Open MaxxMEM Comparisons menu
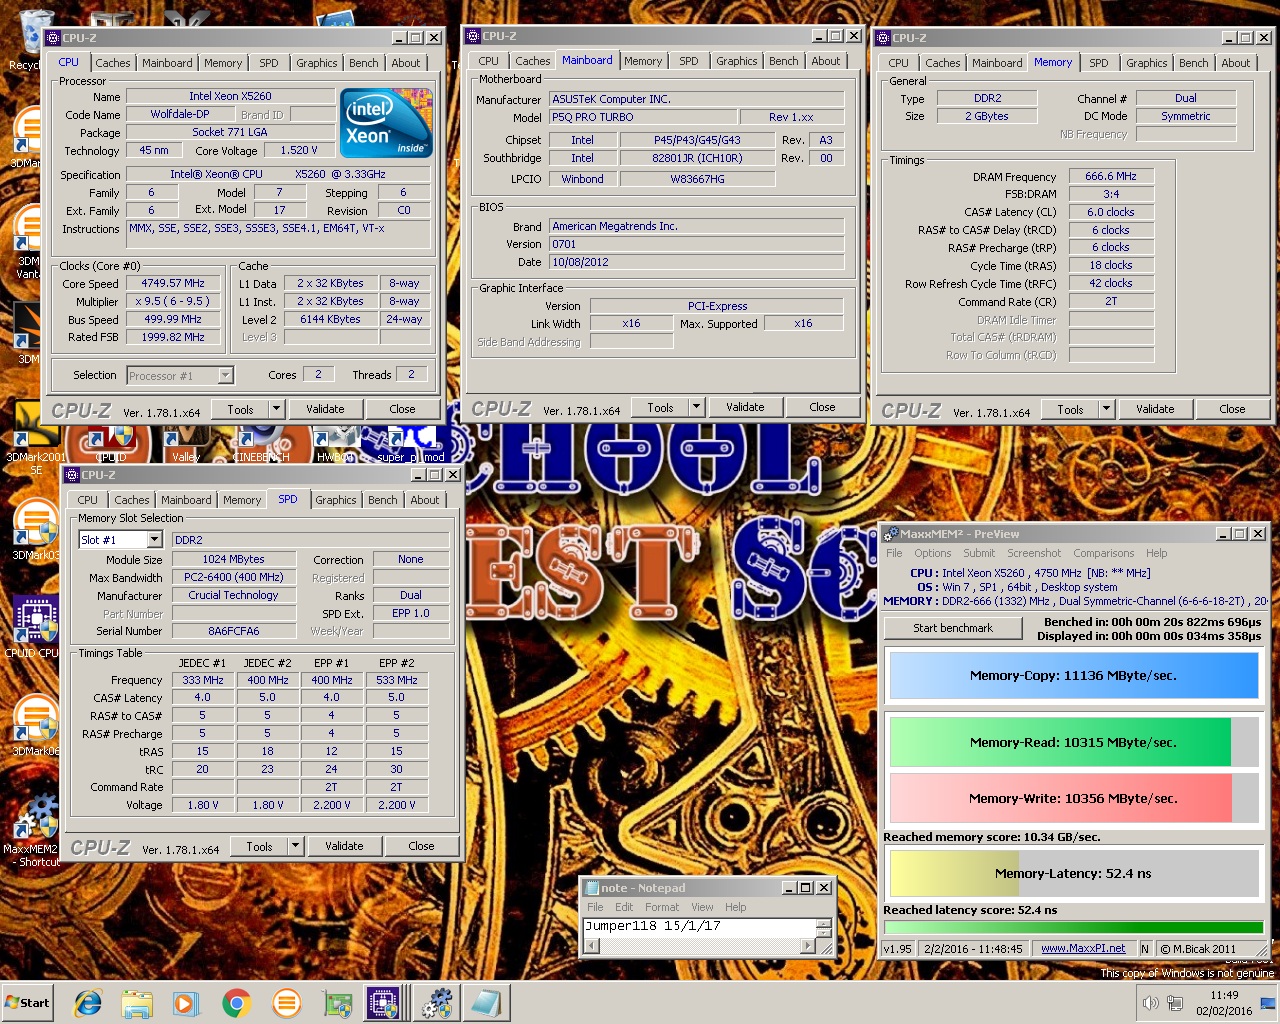 coord(1103,553)
